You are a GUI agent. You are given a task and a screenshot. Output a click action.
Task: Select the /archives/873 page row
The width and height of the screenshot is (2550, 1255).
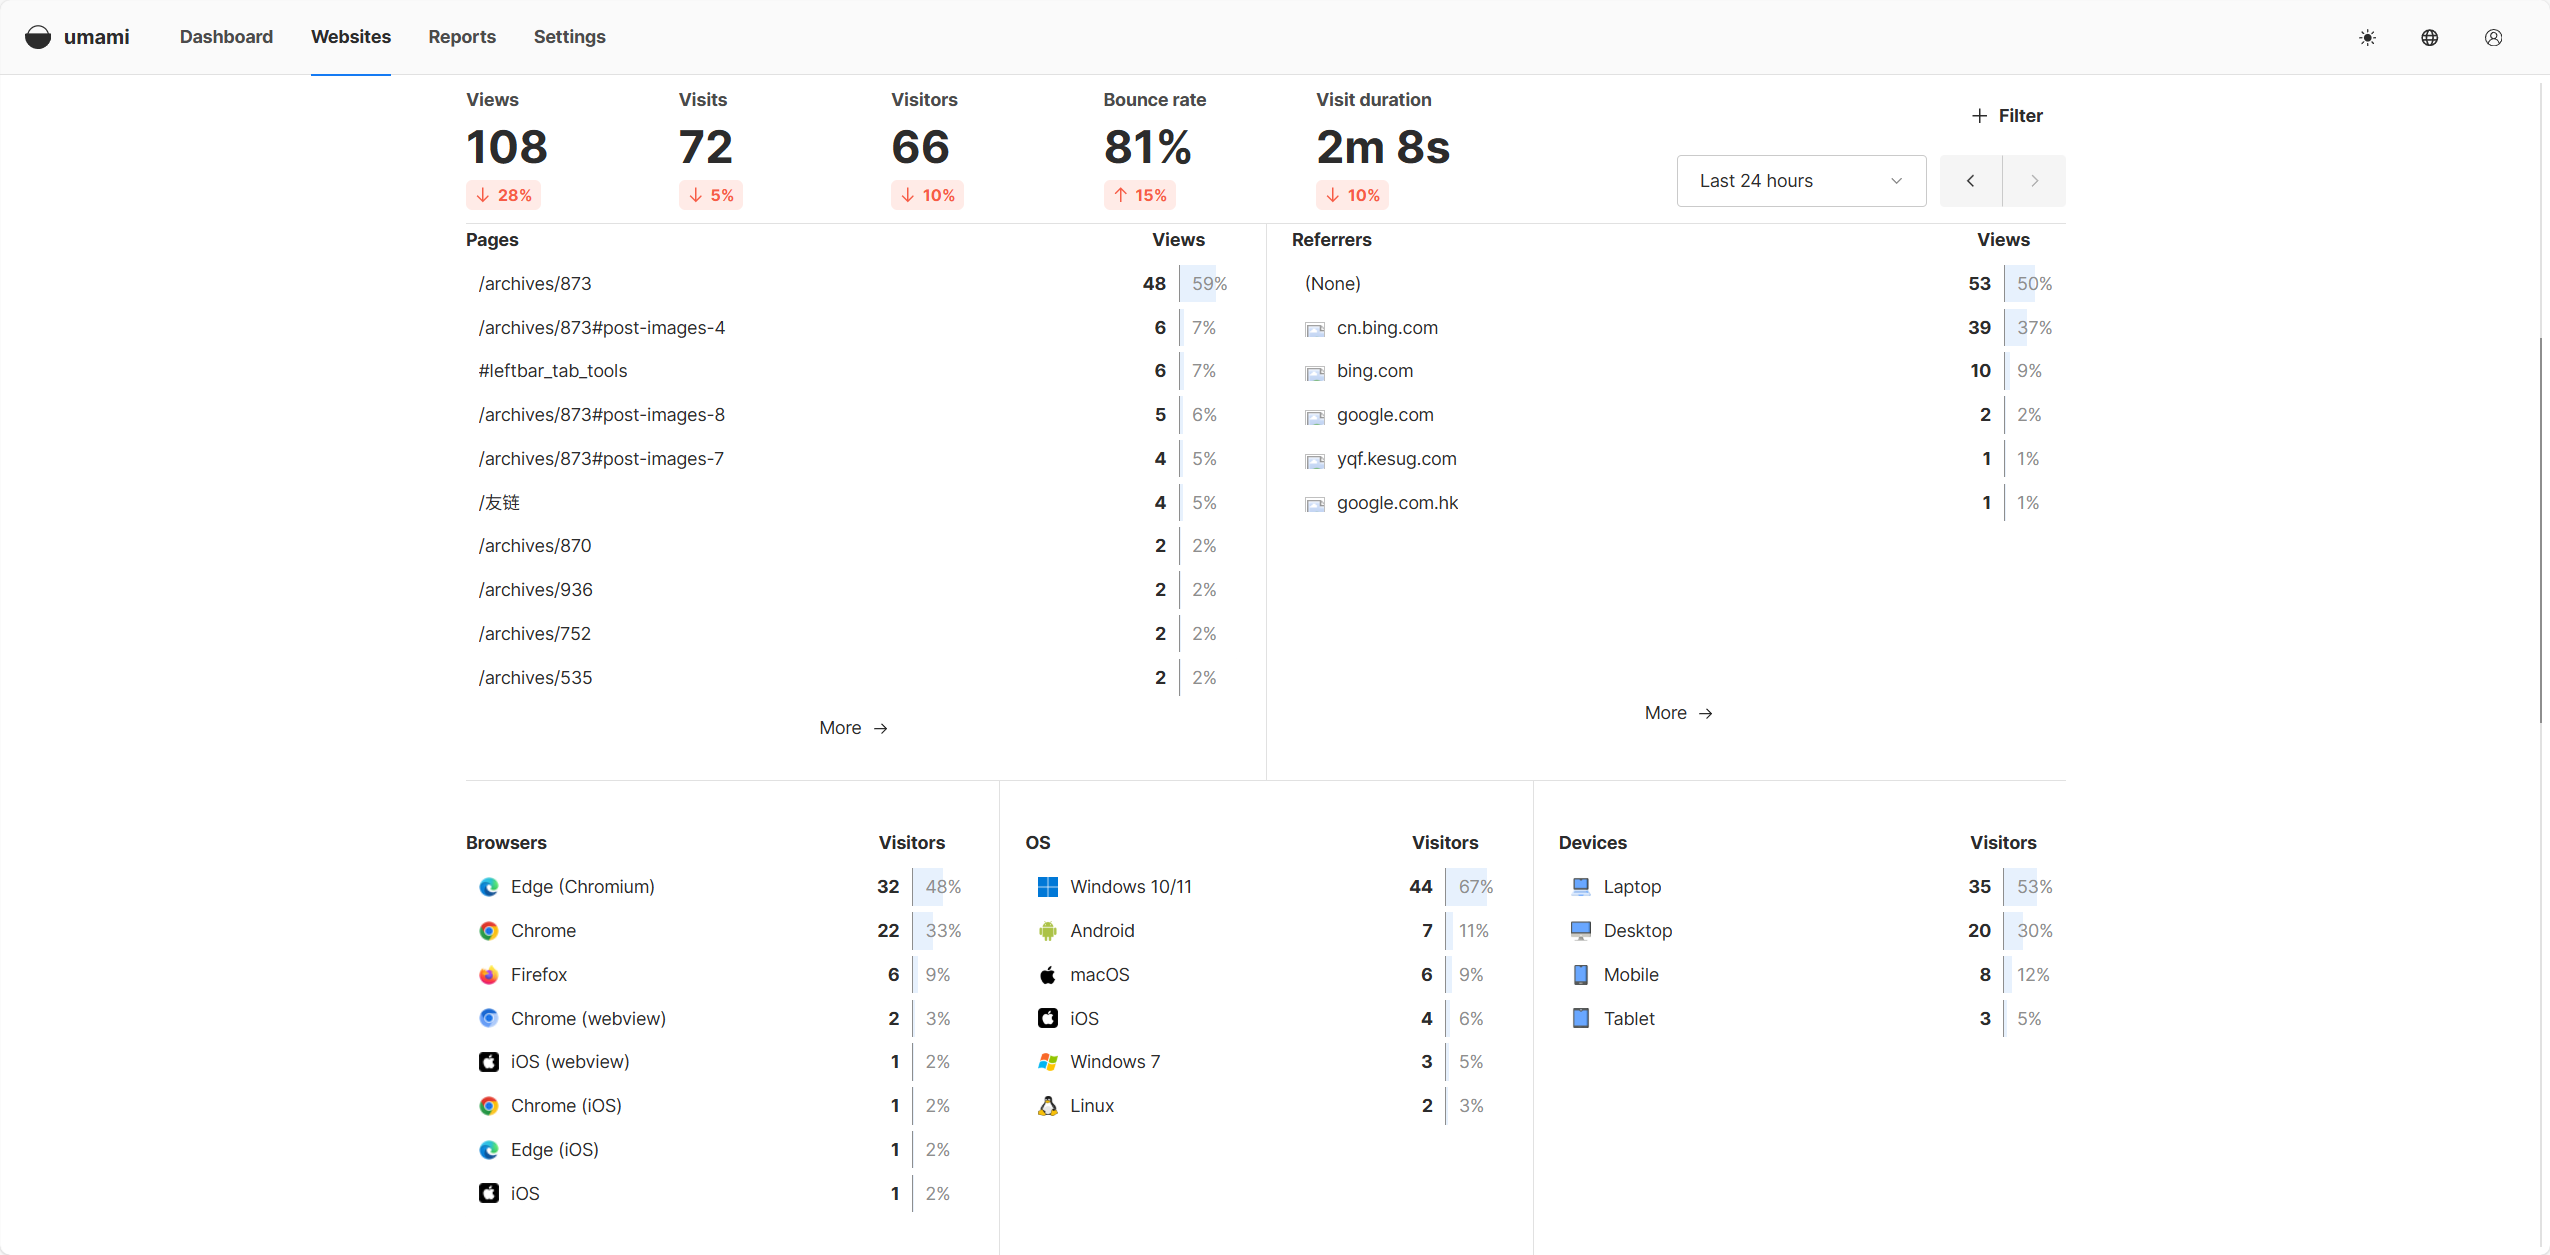click(535, 284)
